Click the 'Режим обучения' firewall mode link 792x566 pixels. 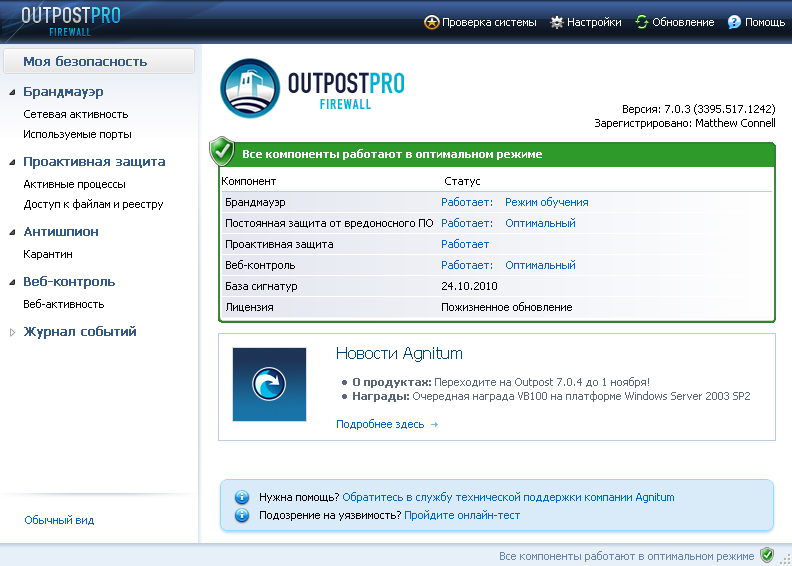tap(546, 202)
